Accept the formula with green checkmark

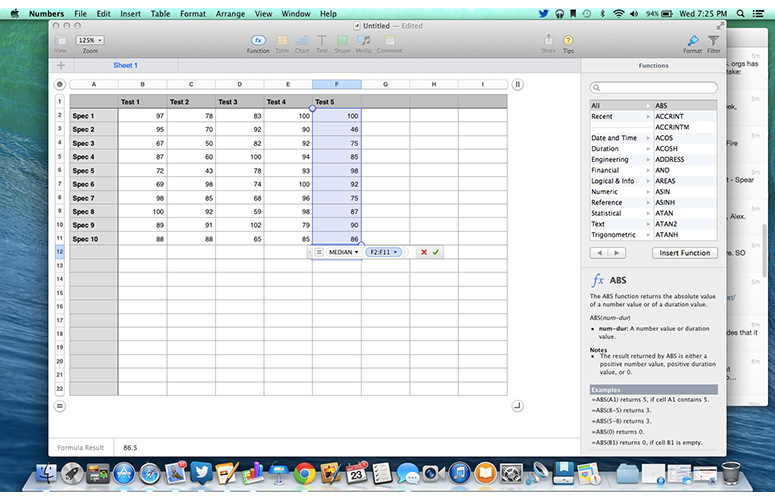point(435,252)
